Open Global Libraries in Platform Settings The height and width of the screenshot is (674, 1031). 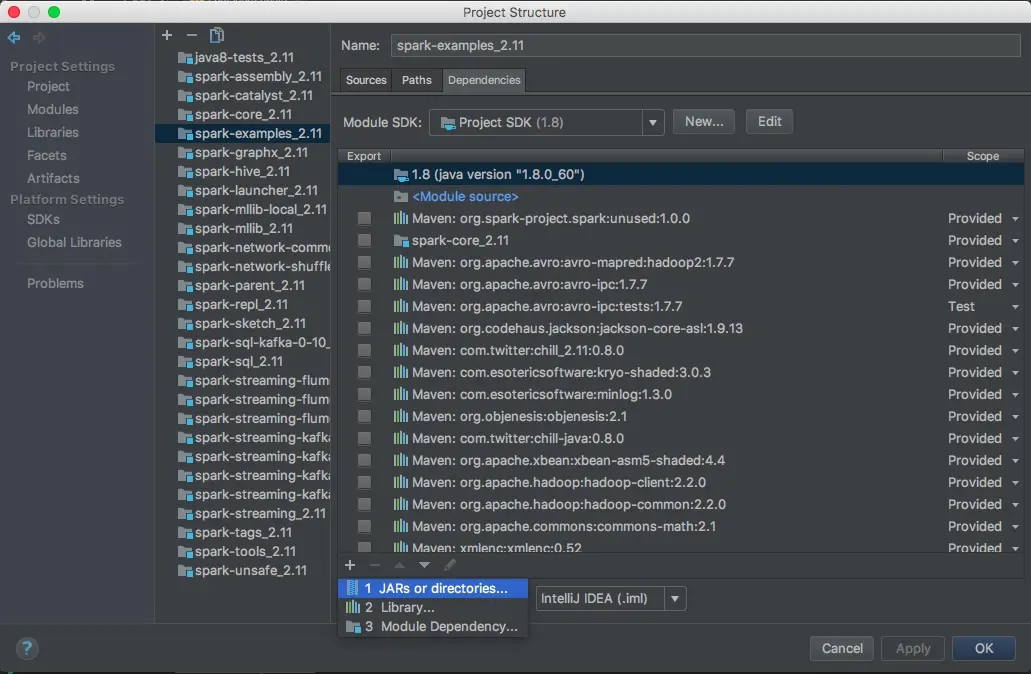point(74,242)
